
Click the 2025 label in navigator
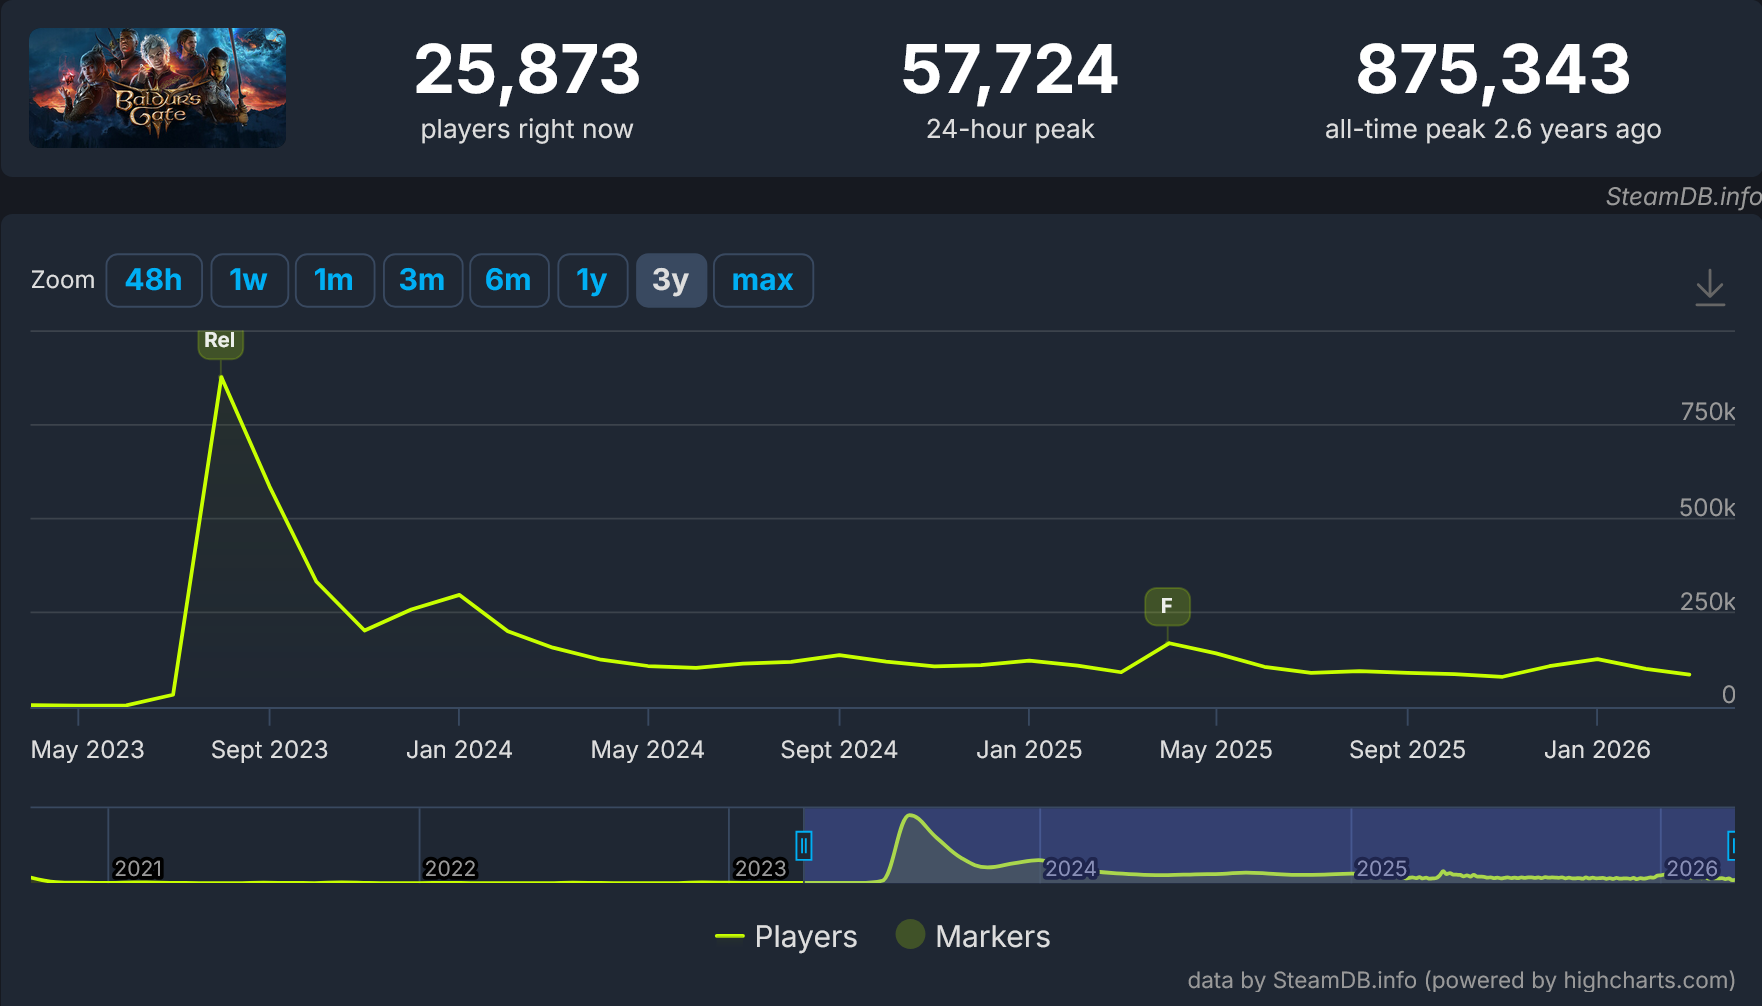click(1382, 868)
